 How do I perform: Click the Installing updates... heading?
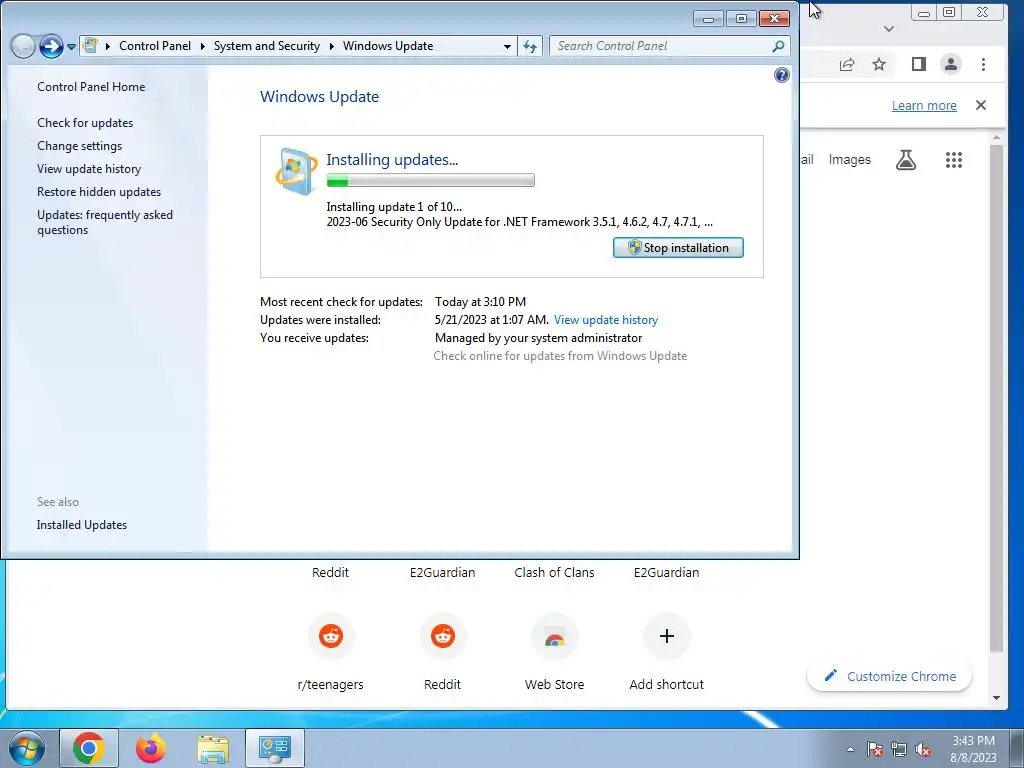click(x=392, y=159)
